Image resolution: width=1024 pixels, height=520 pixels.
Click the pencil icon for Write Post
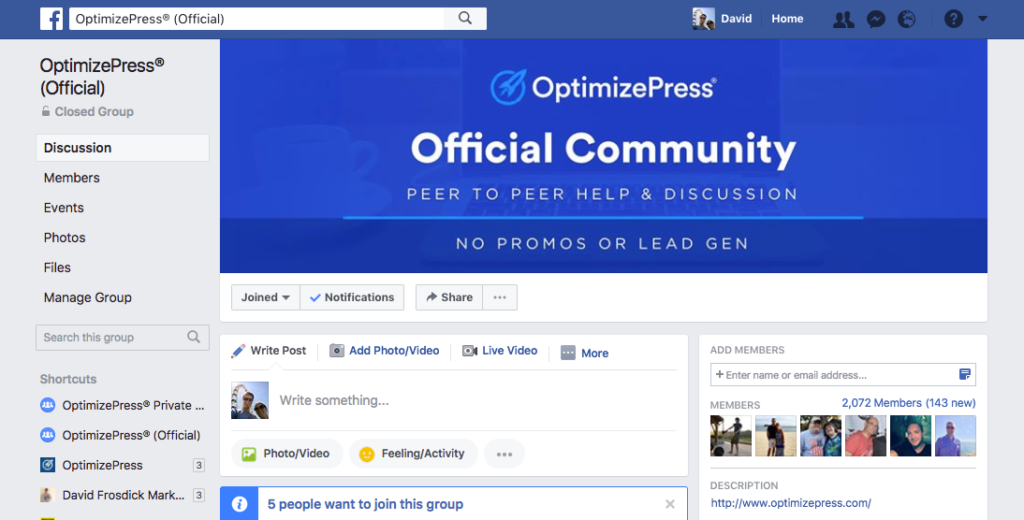point(238,351)
